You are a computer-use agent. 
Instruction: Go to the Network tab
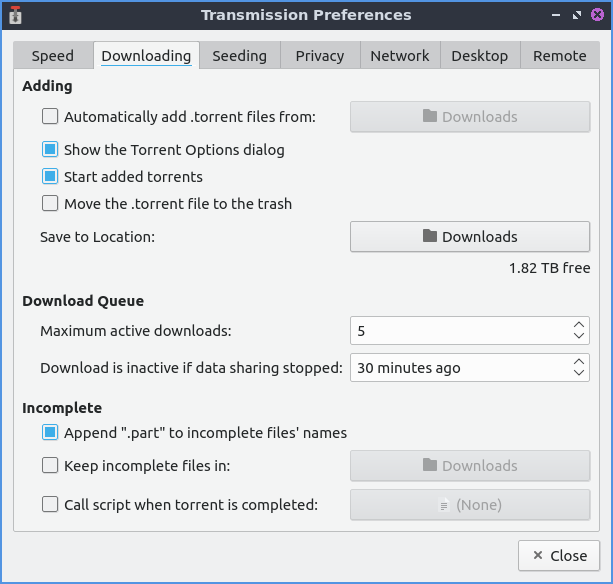pyautogui.click(x=400, y=56)
